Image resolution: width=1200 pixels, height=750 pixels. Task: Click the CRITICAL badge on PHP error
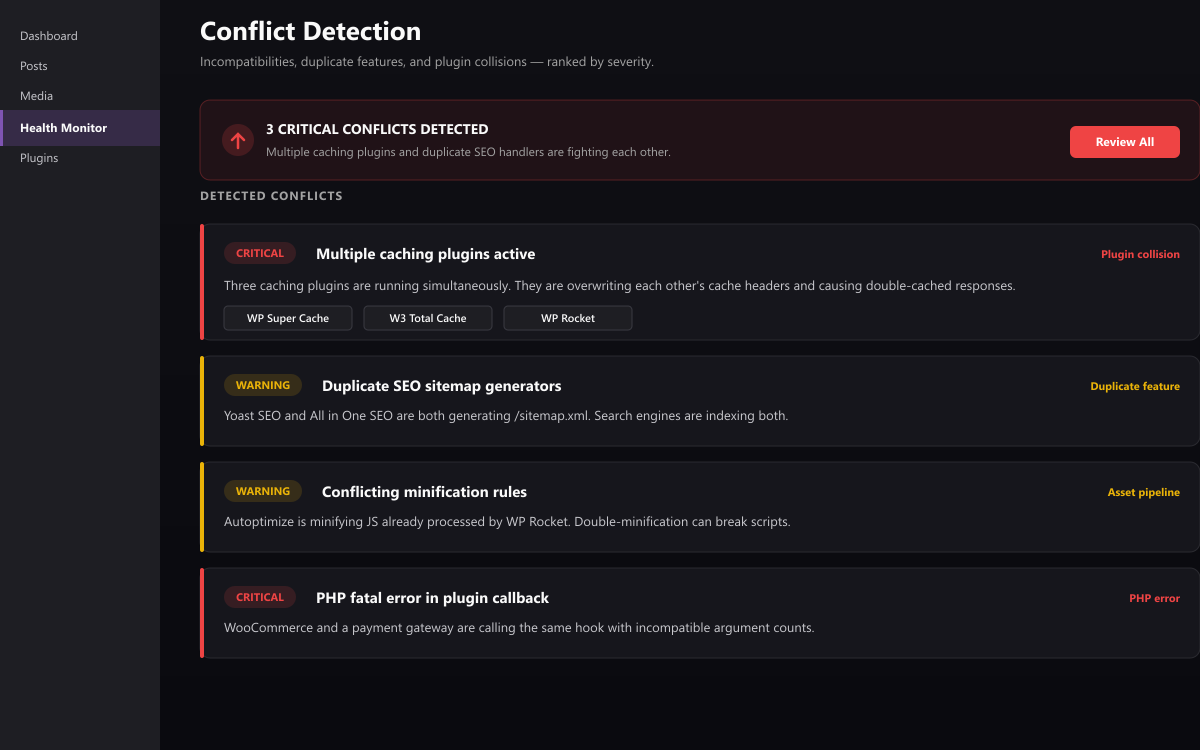coord(260,597)
